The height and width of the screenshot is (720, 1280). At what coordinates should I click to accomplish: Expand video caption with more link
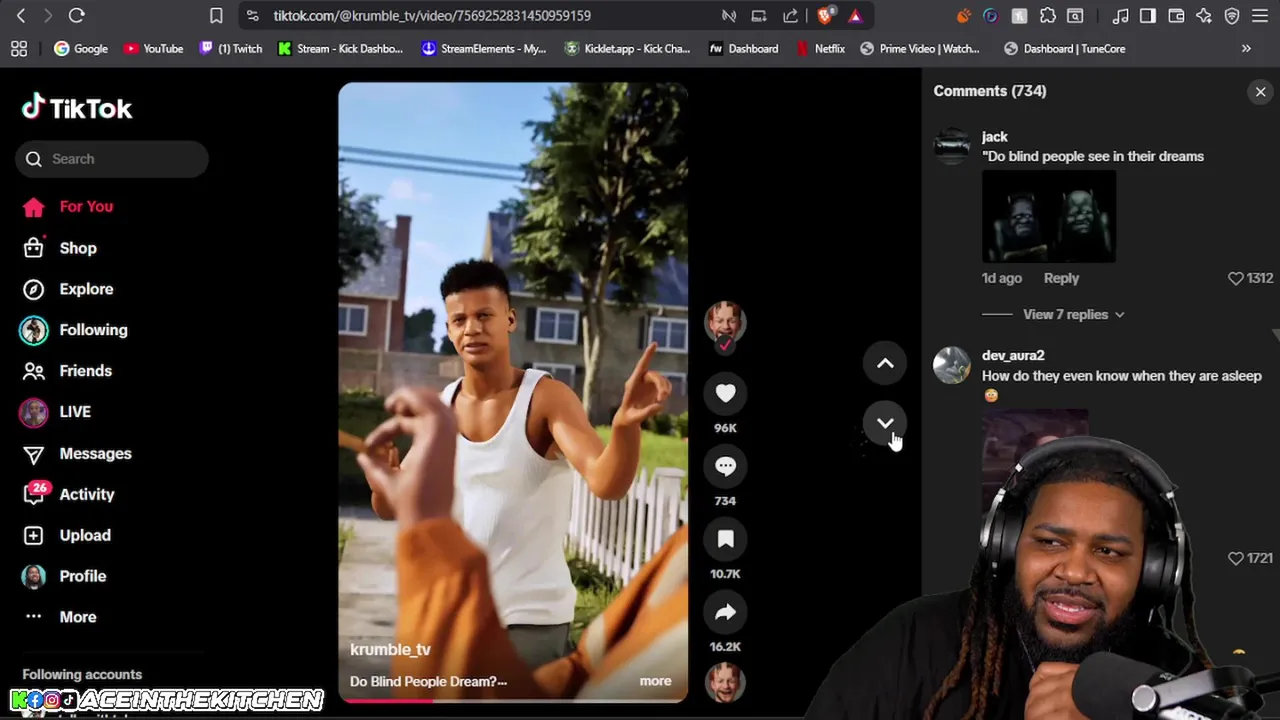coord(655,681)
